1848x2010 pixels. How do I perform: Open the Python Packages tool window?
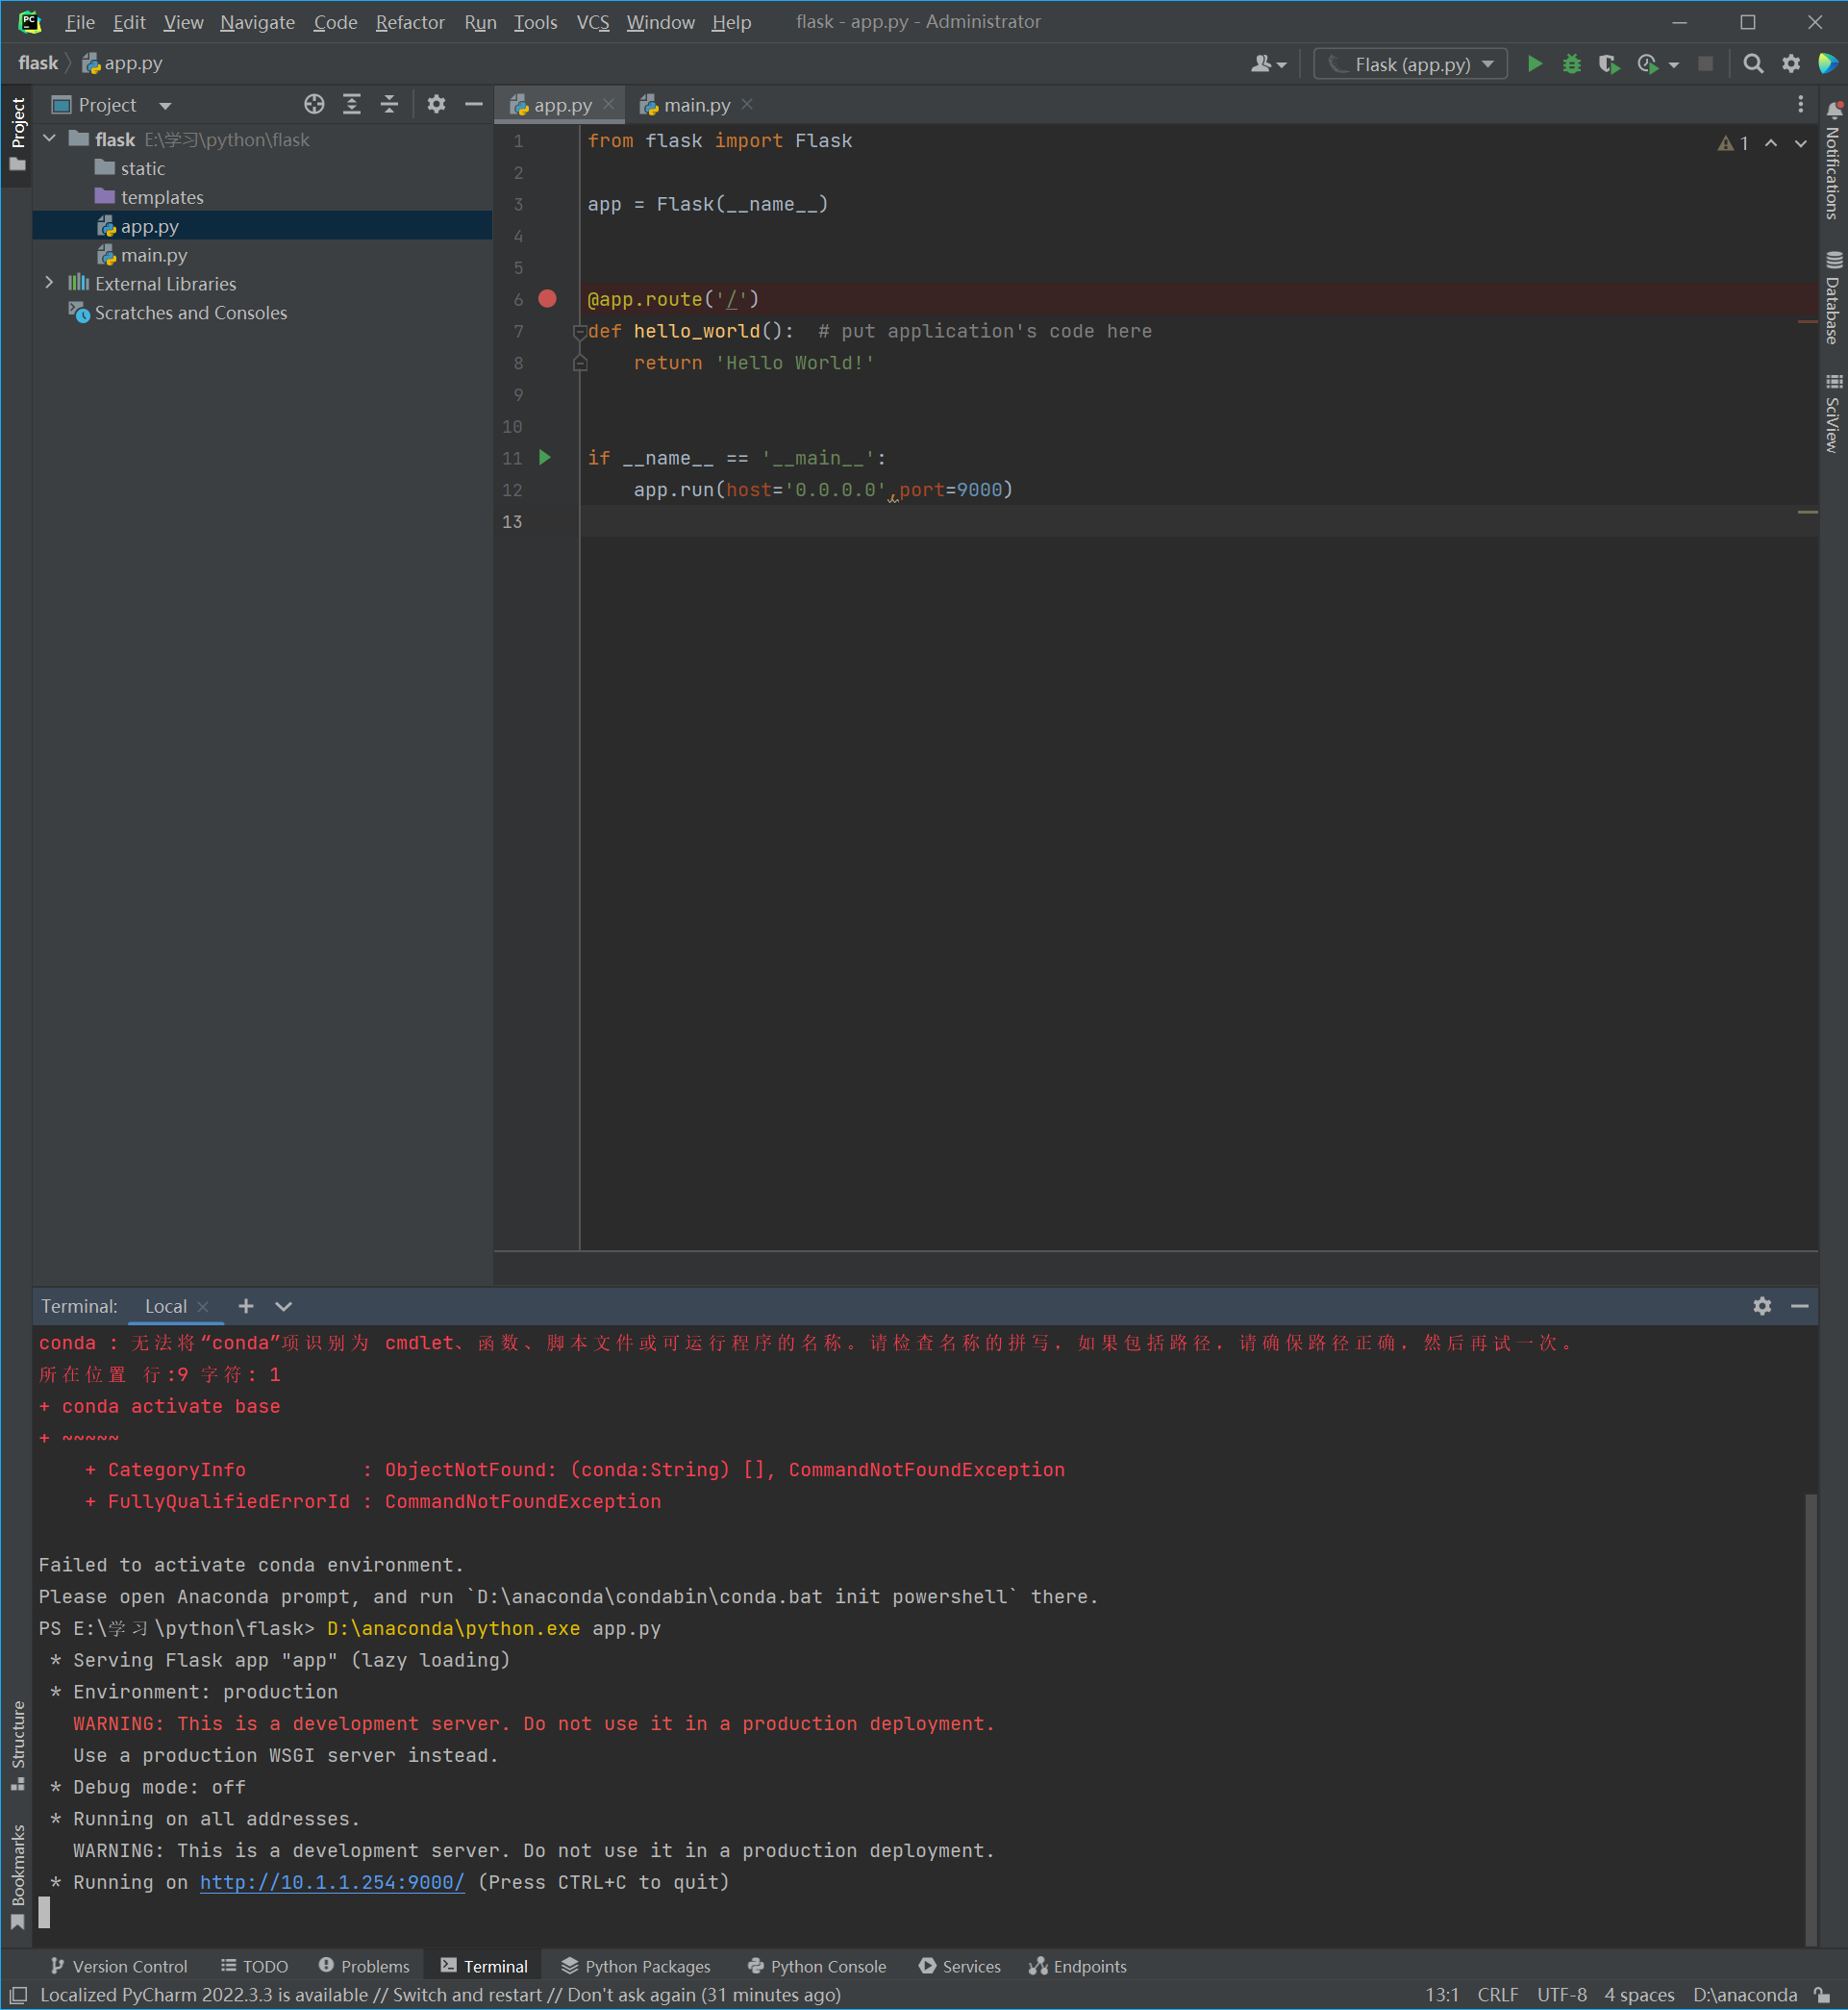(x=636, y=1966)
